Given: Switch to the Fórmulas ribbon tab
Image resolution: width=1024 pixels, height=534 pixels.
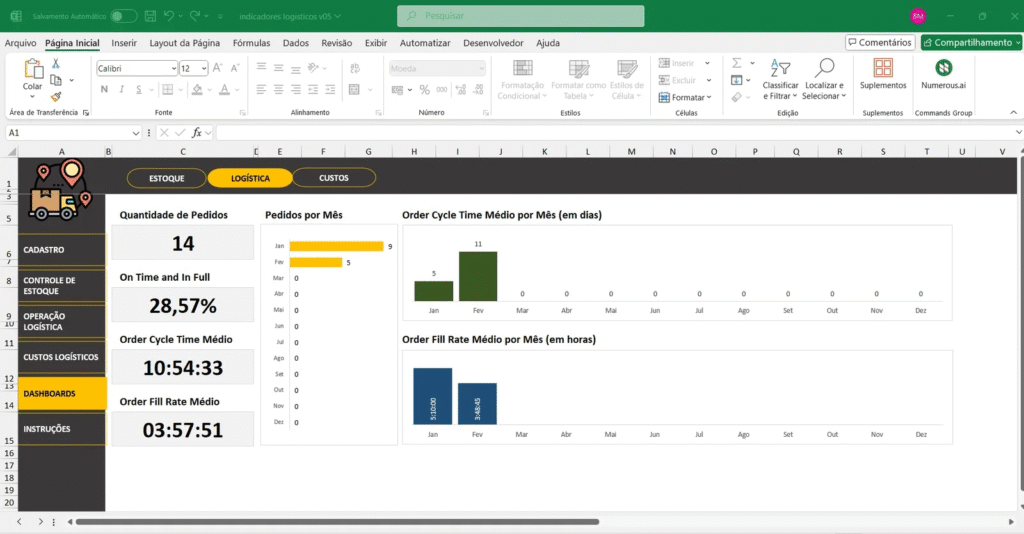Looking at the screenshot, I should [x=251, y=43].
